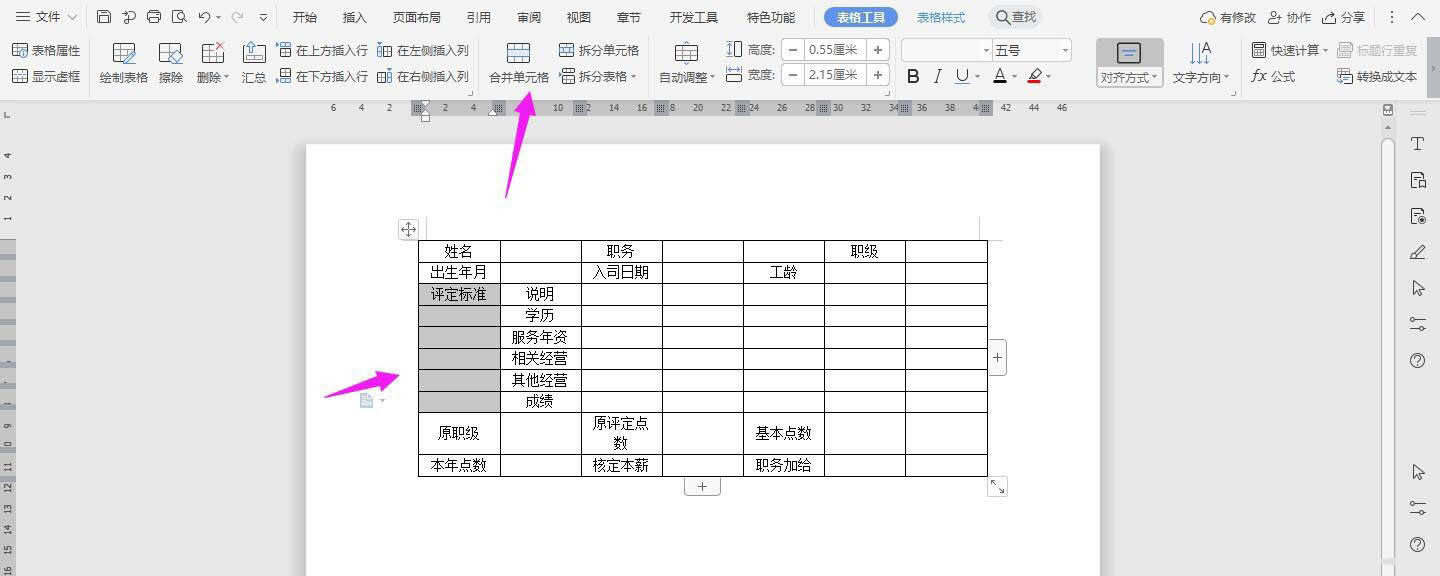Toggle bold formatting on selected text

[912, 75]
